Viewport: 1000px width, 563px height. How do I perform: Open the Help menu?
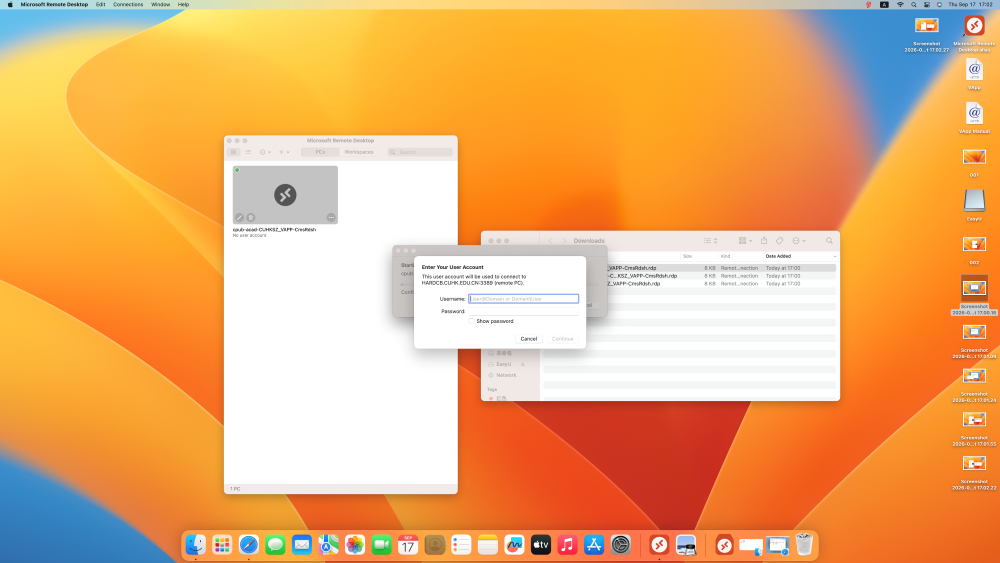pyautogui.click(x=183, y=4)
